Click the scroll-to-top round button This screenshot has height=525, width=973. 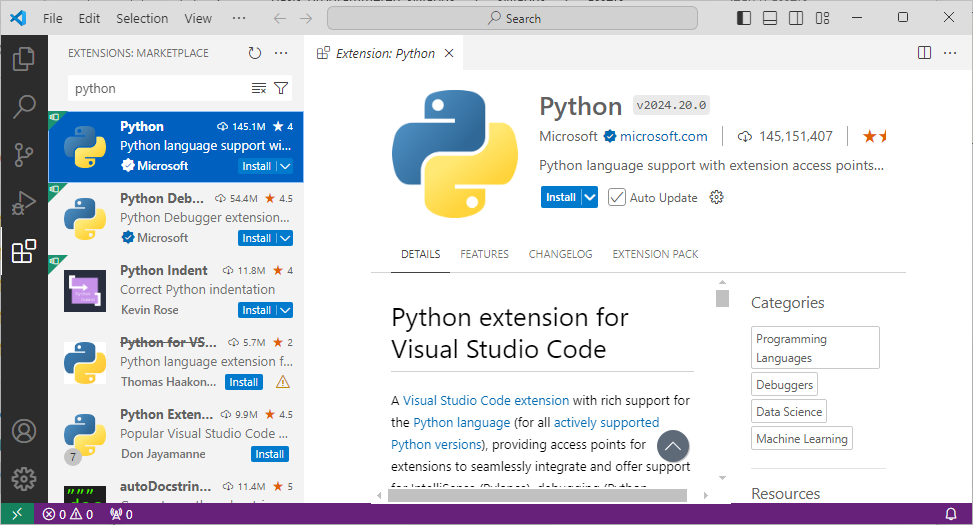click(673, 446)
